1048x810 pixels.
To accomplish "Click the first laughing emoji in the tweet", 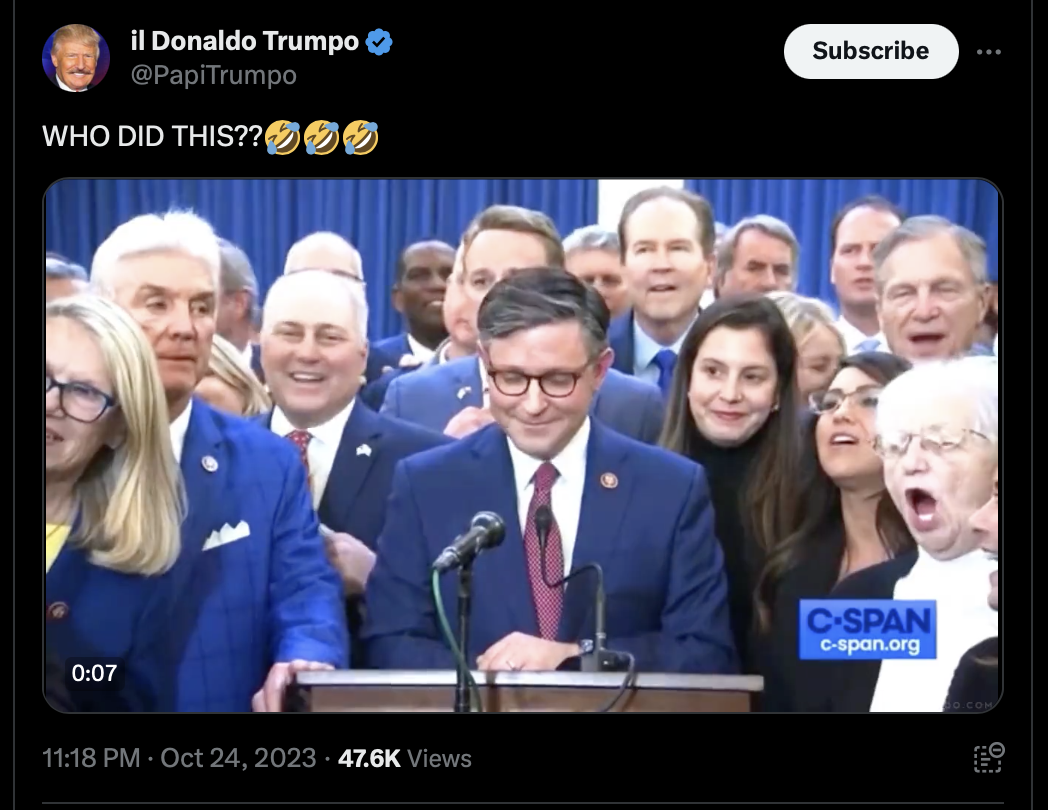I will [x=283, y=137].
